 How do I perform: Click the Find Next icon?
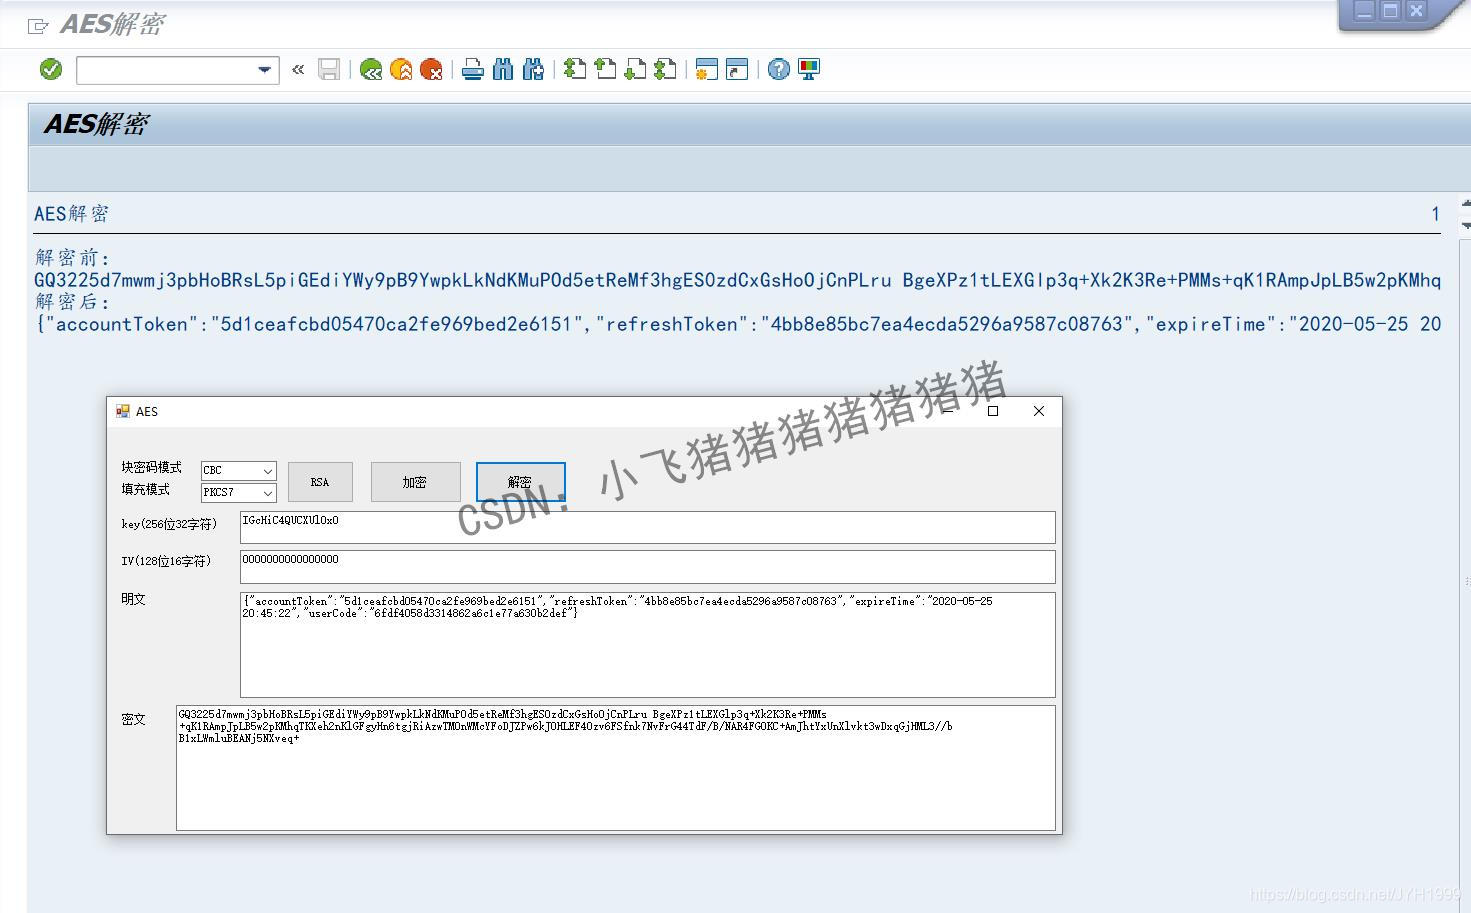tap(533, 69)
